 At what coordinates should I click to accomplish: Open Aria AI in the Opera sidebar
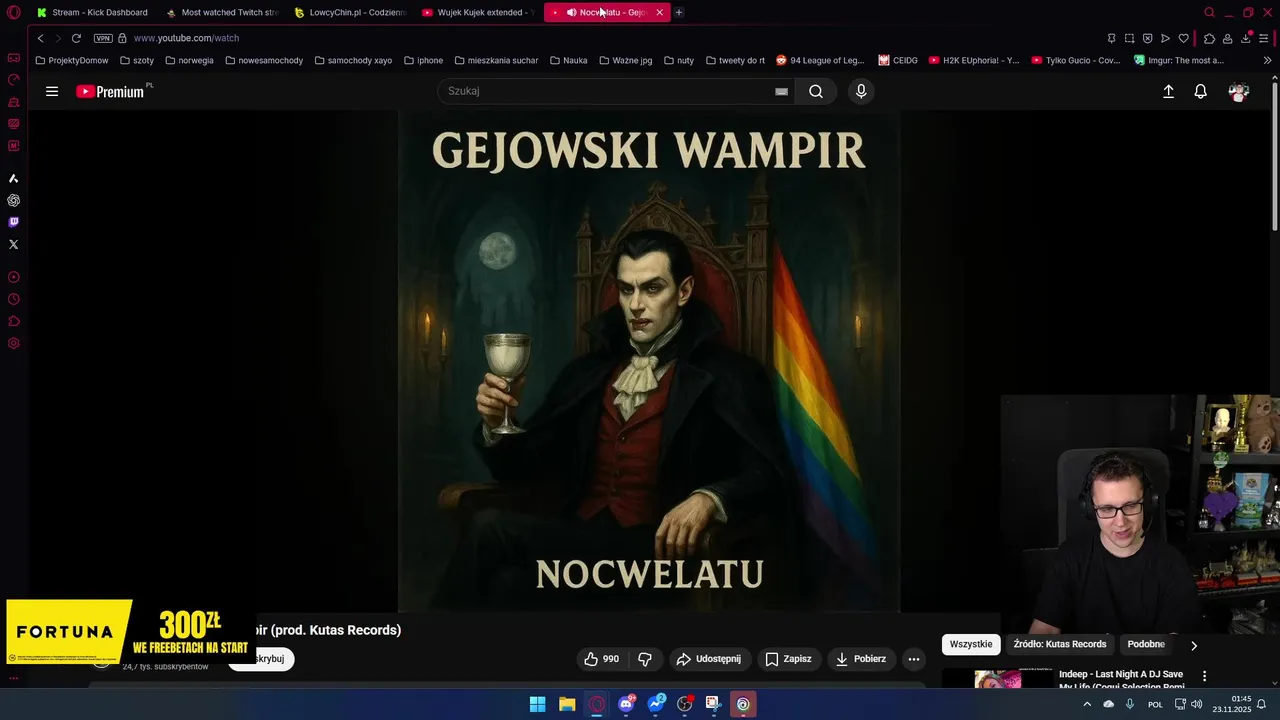13,178
